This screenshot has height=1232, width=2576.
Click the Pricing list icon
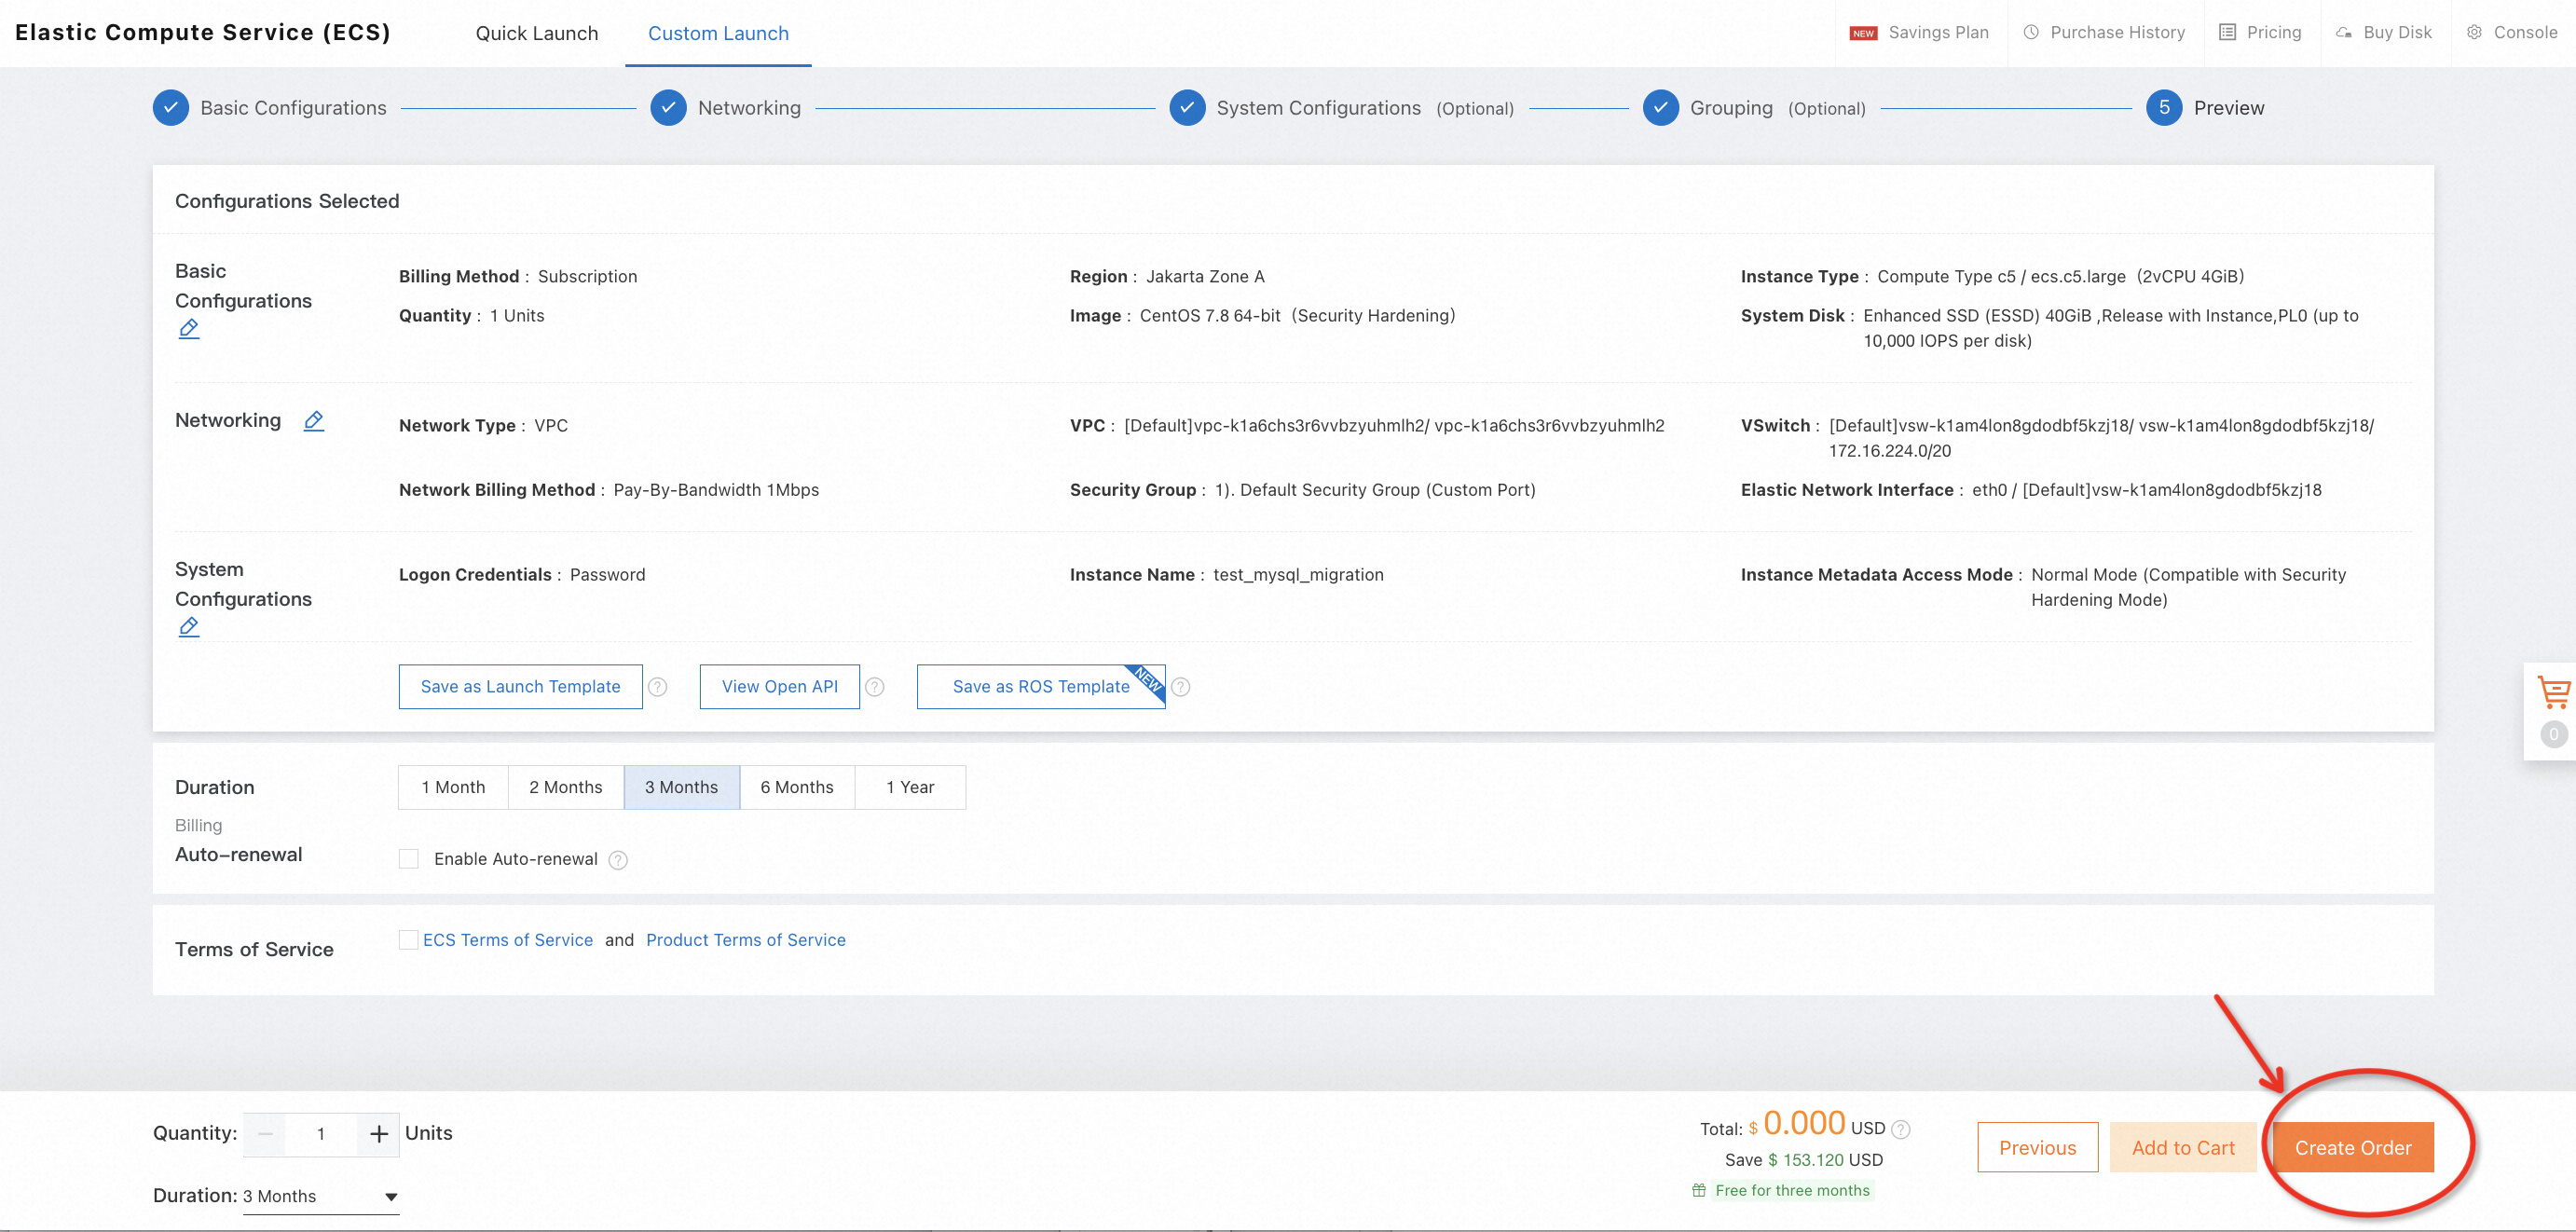pos(2227,32)
